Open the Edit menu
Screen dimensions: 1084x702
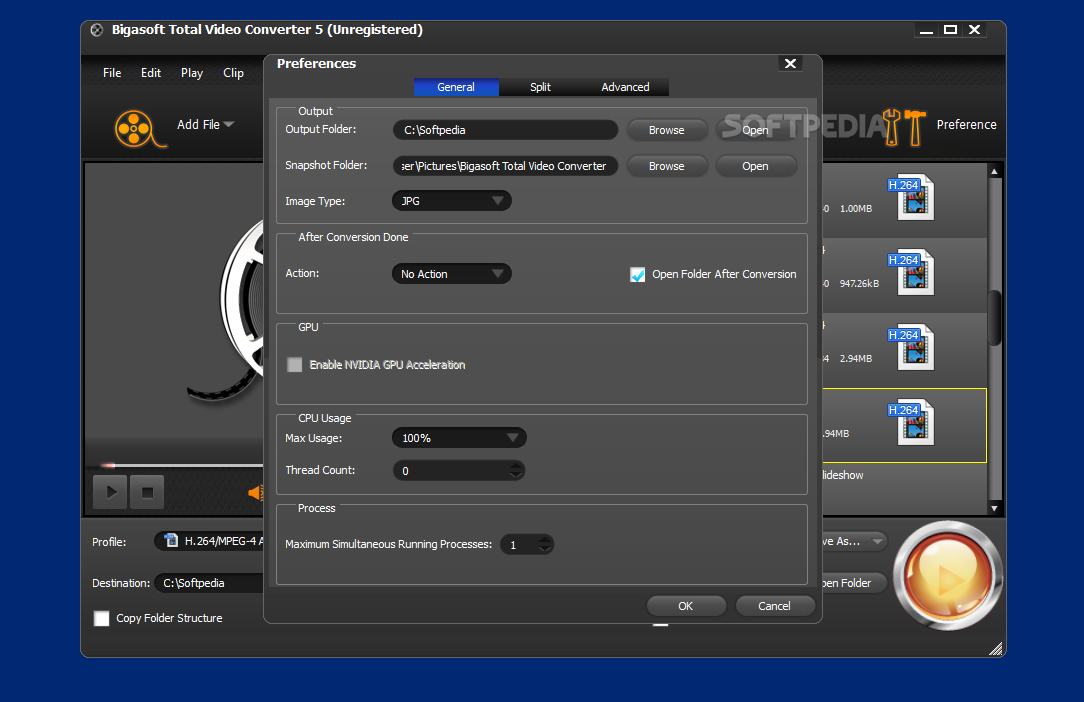151,73
